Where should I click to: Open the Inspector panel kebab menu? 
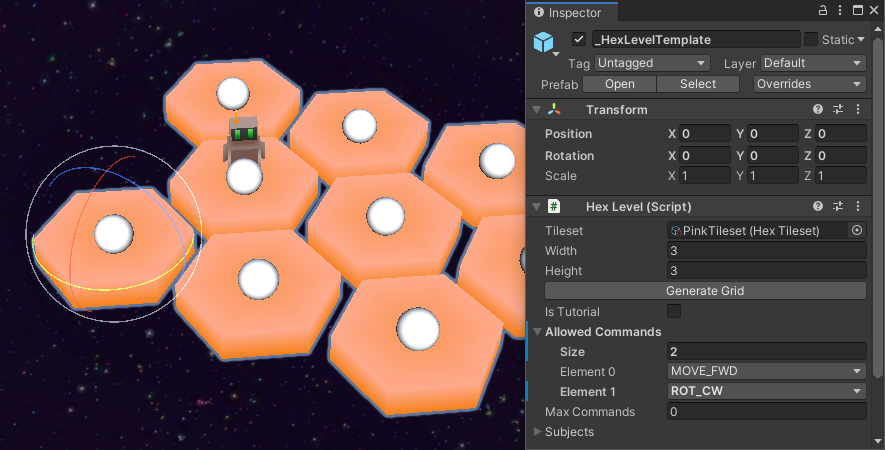click(x=840, y=10)
